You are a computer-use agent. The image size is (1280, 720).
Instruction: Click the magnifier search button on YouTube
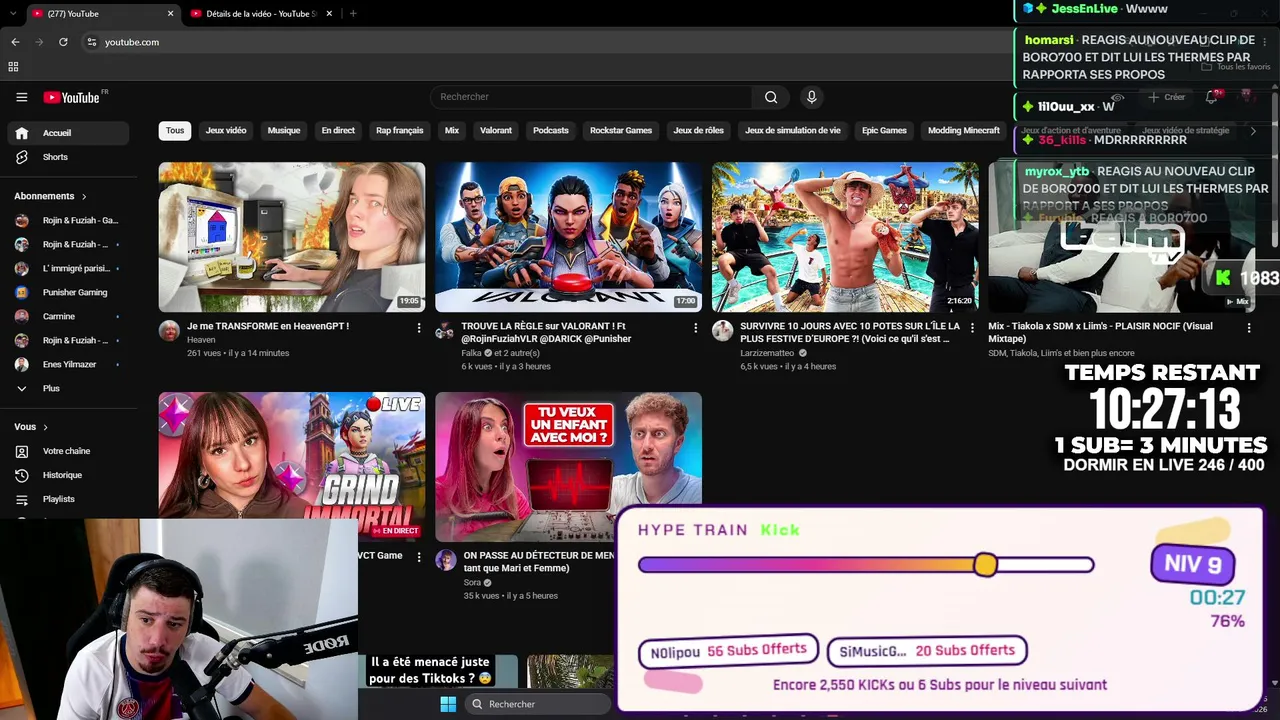tap(771, 97)
